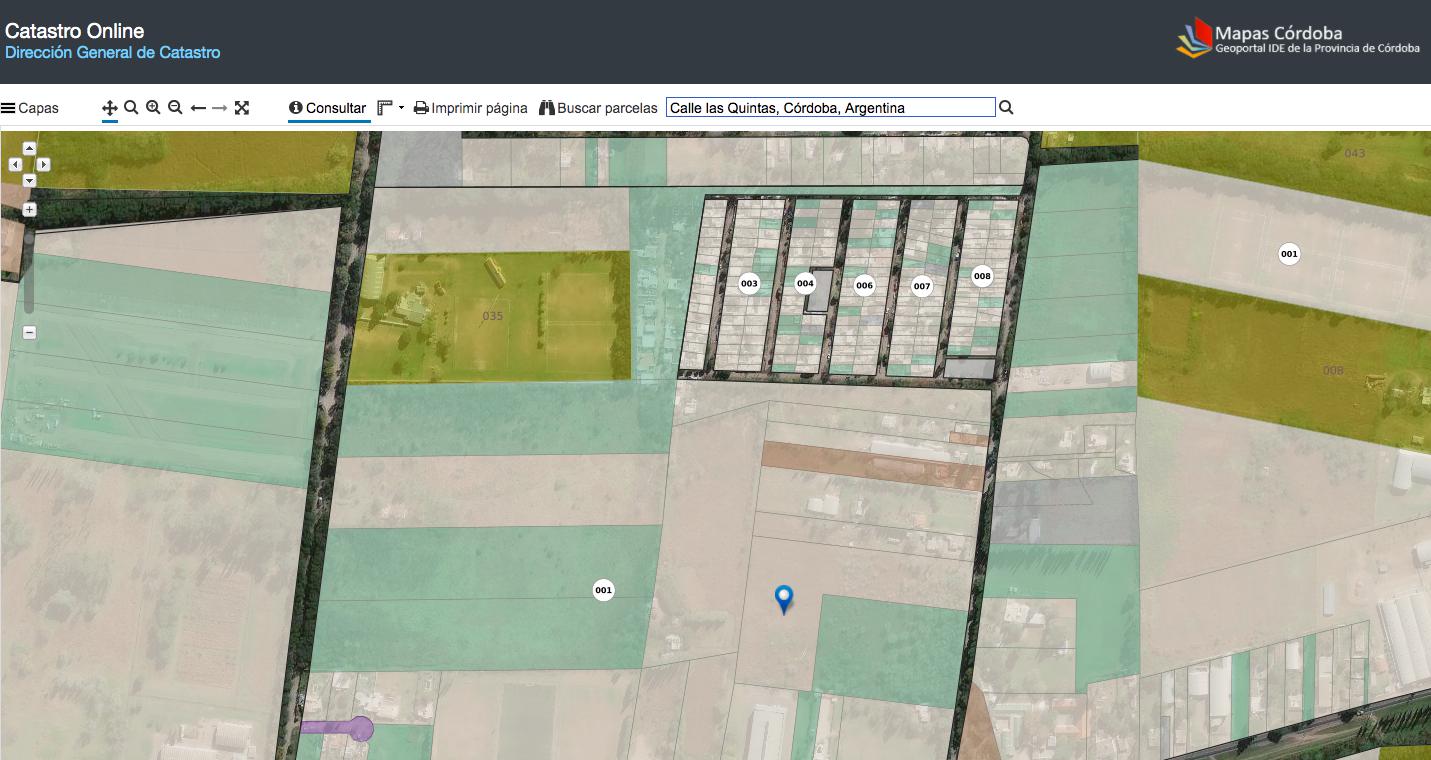Select the magnifier zoom-to-area tool
Screen dimensions: 1431x760
tap(131, 107)
